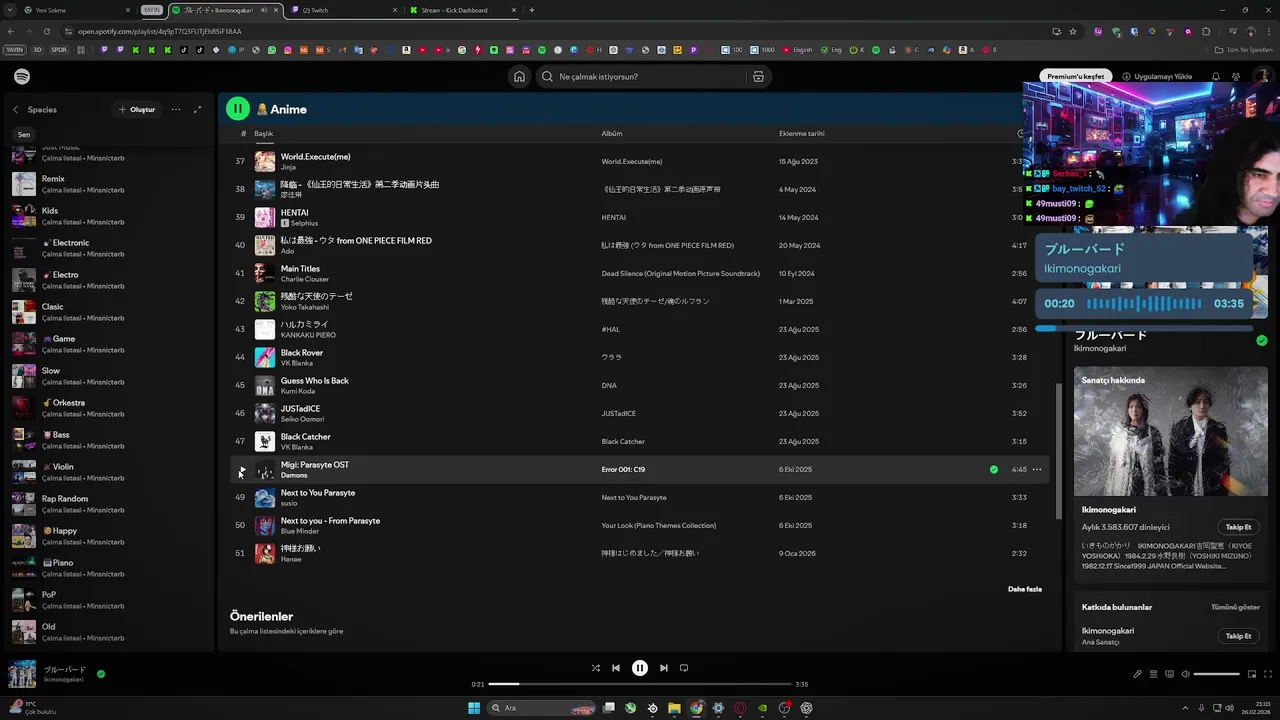The height and width of the screenshot is (720, 1280).
Task: Toggle saved check in now-playing bar
Action: coord(101,674)
